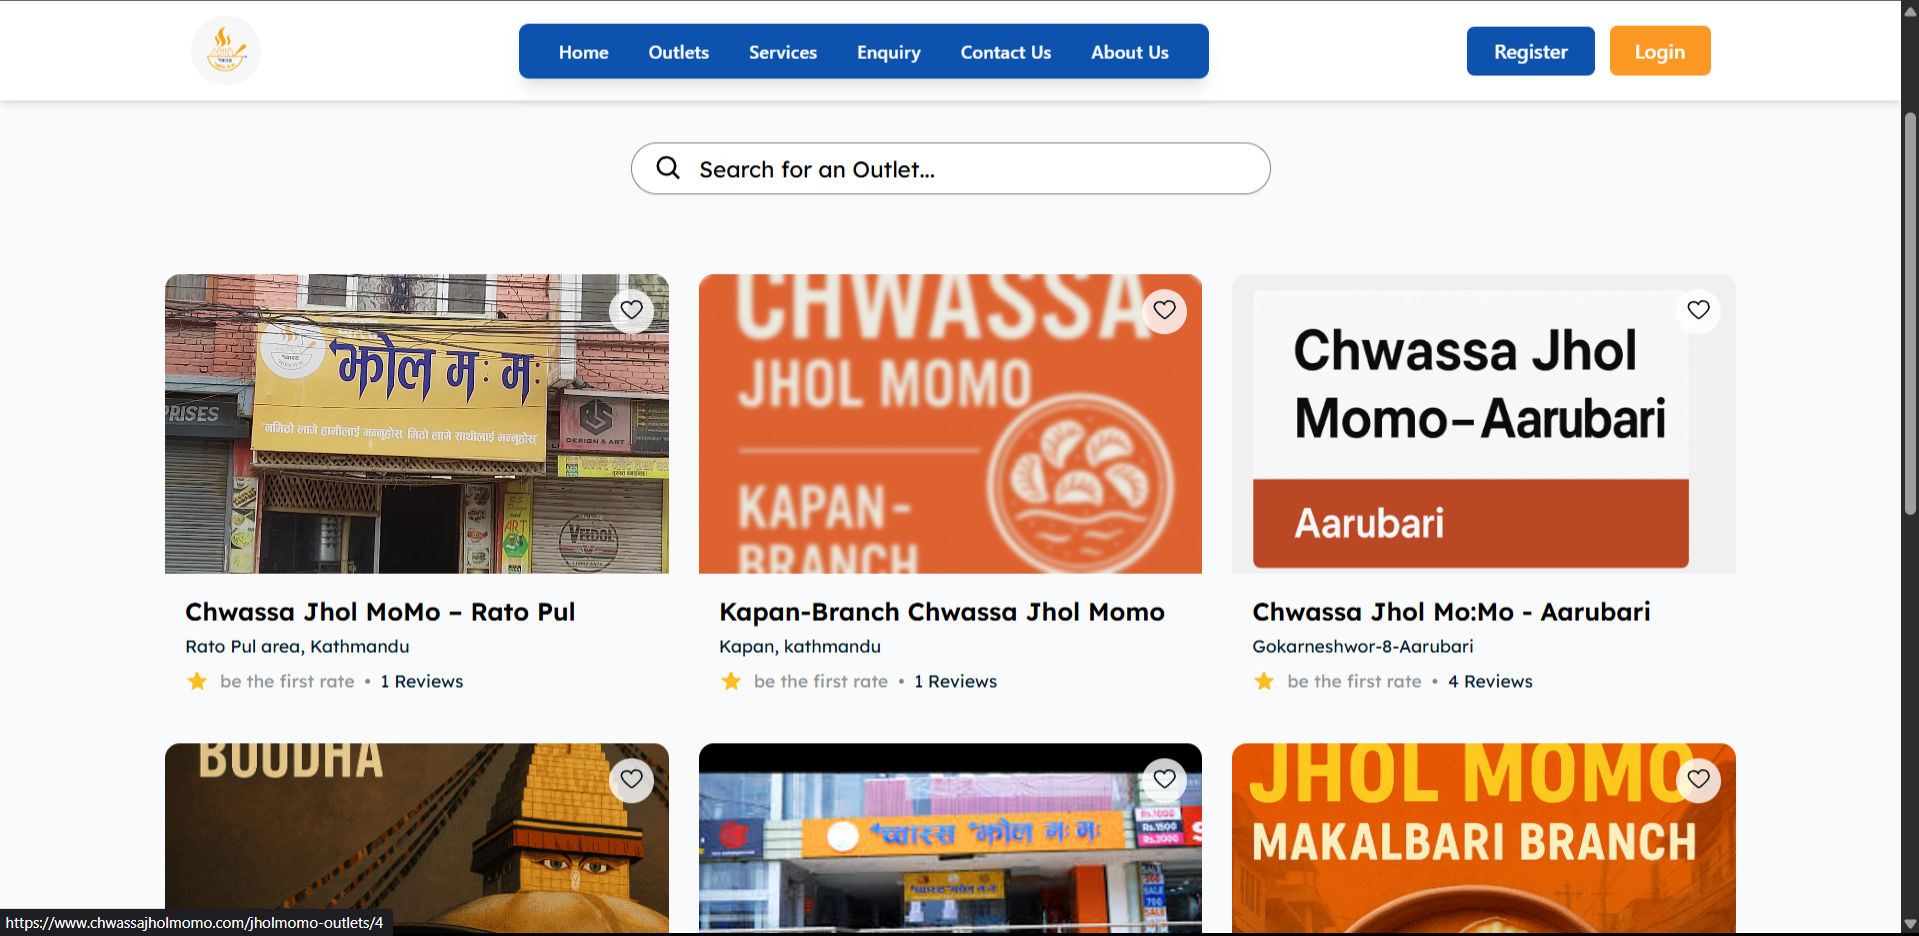Viewport: 1919px width, 936px height.
Task: Click heart on storefront photo card in bottom row
Action: pyautogui.click(x=1164, y=779)
